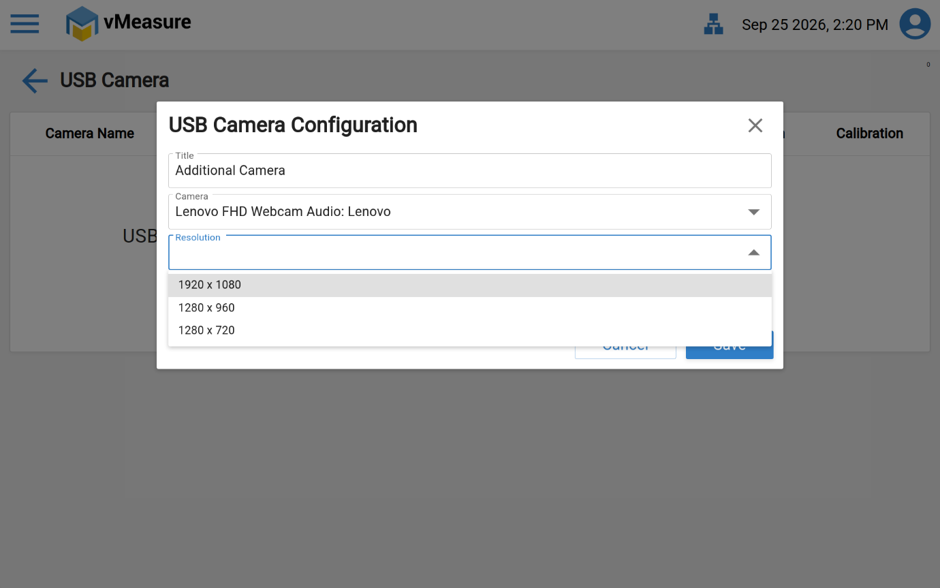Click the partially hidden Save button
Image resolution: width=940 pixels, height=588 pixels.
coord(730,352)
